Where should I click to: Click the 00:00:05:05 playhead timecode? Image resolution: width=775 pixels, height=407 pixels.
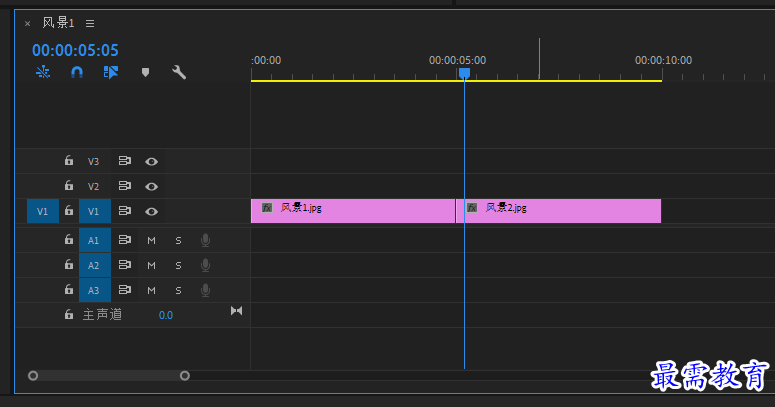75,50
